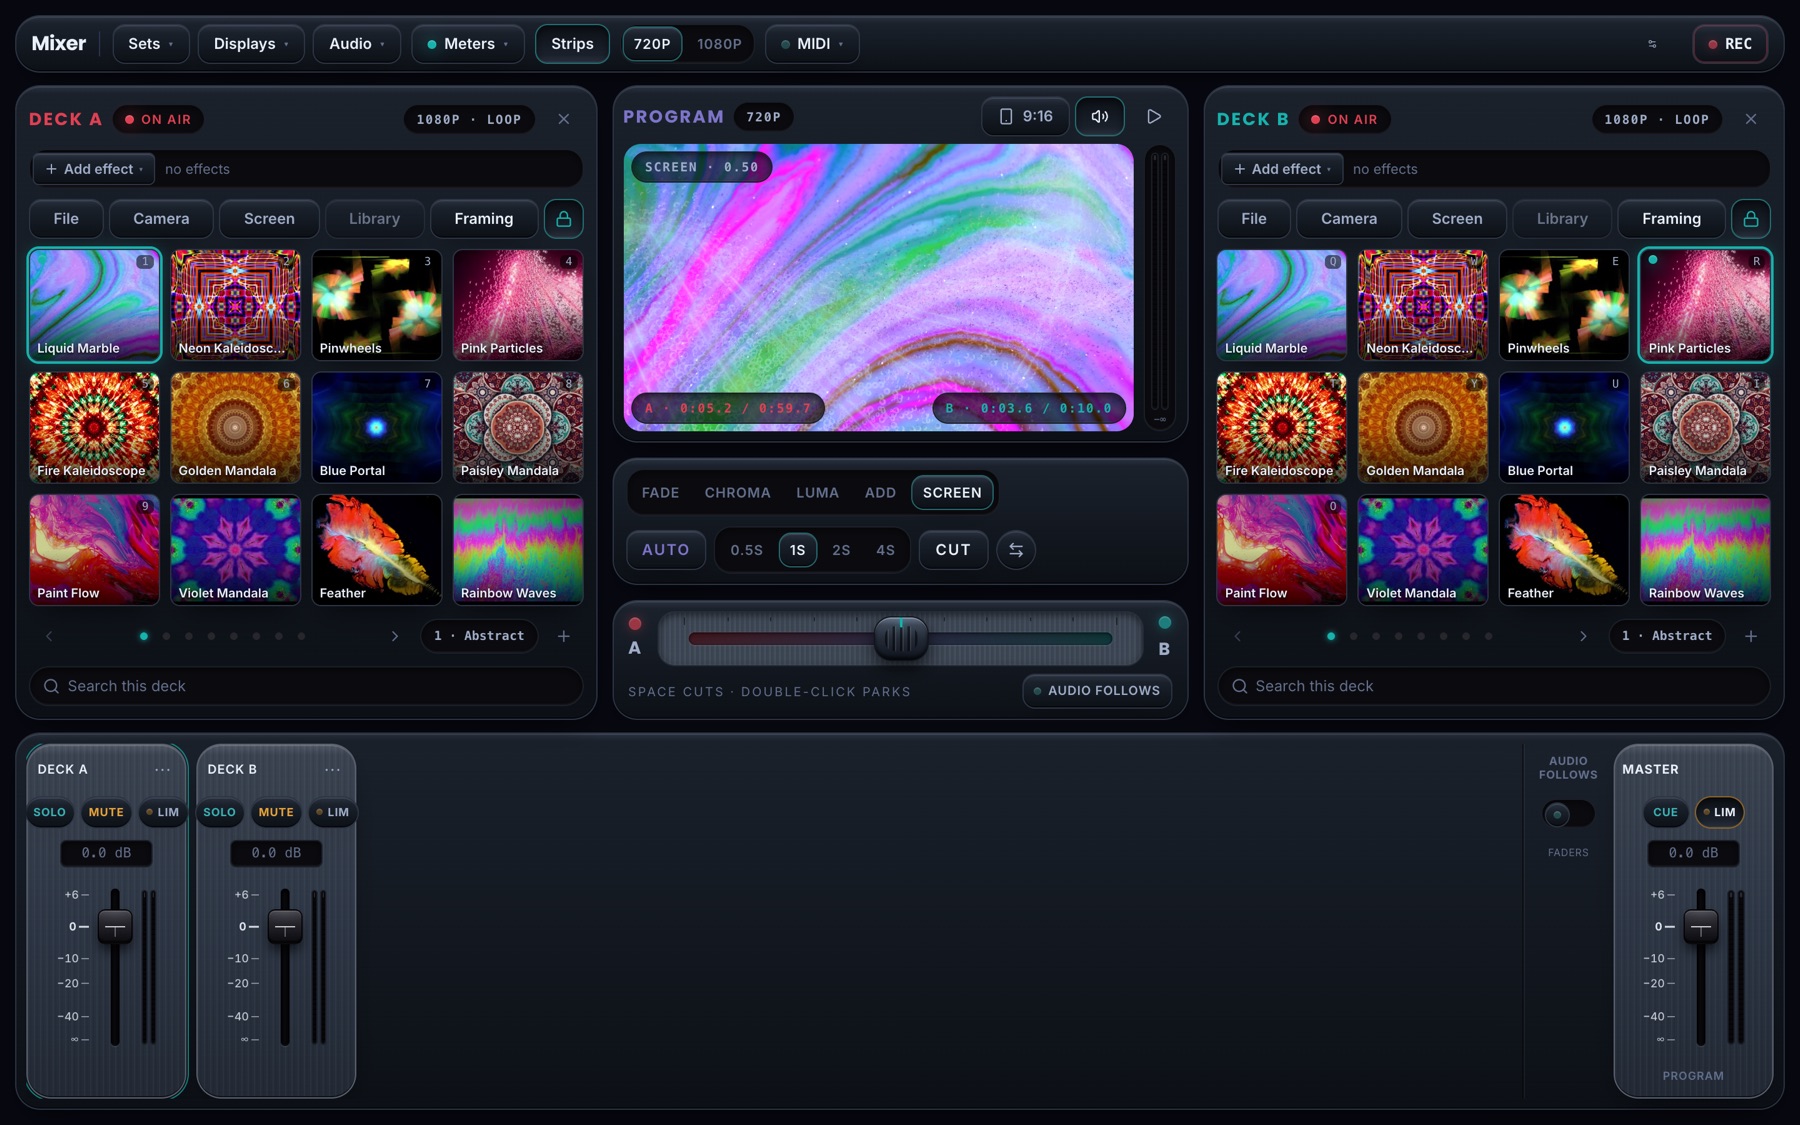Add a new page in Deck A
The width and height of the screenshot is (1800, 1125).
[x=564, y=636]
